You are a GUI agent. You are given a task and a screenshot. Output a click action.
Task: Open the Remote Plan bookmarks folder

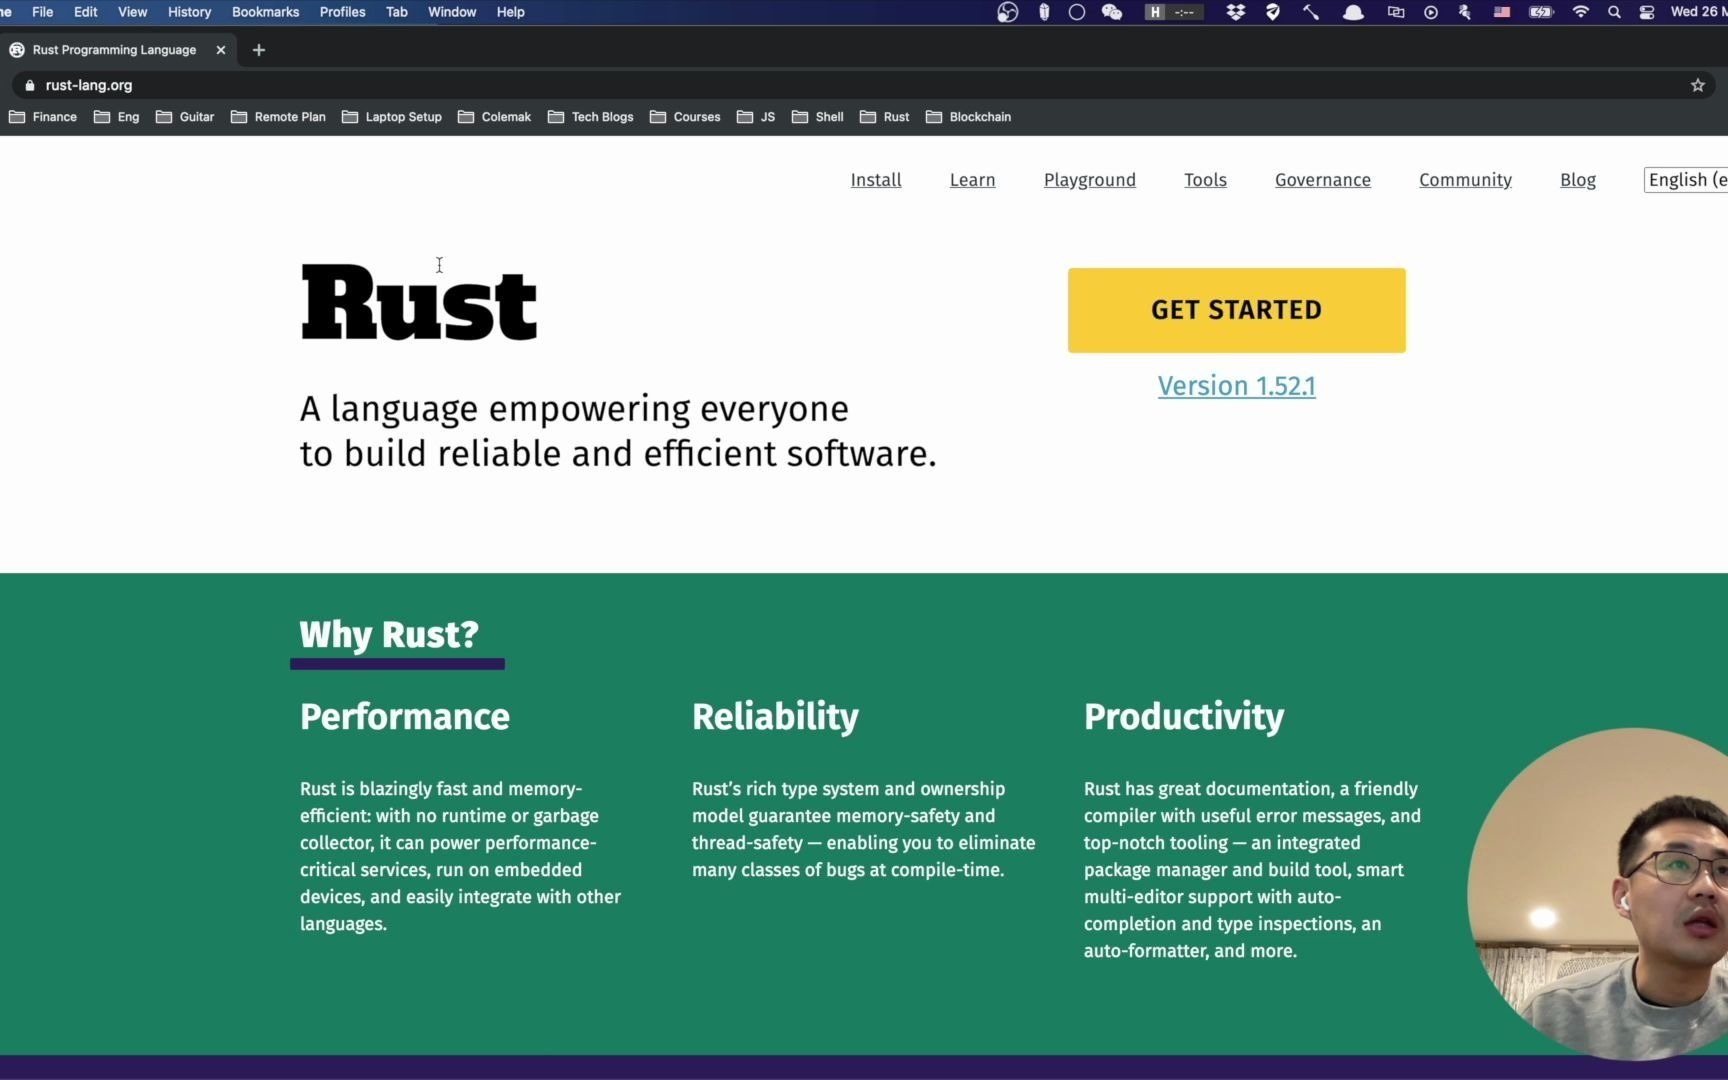(x=278, y=117)
